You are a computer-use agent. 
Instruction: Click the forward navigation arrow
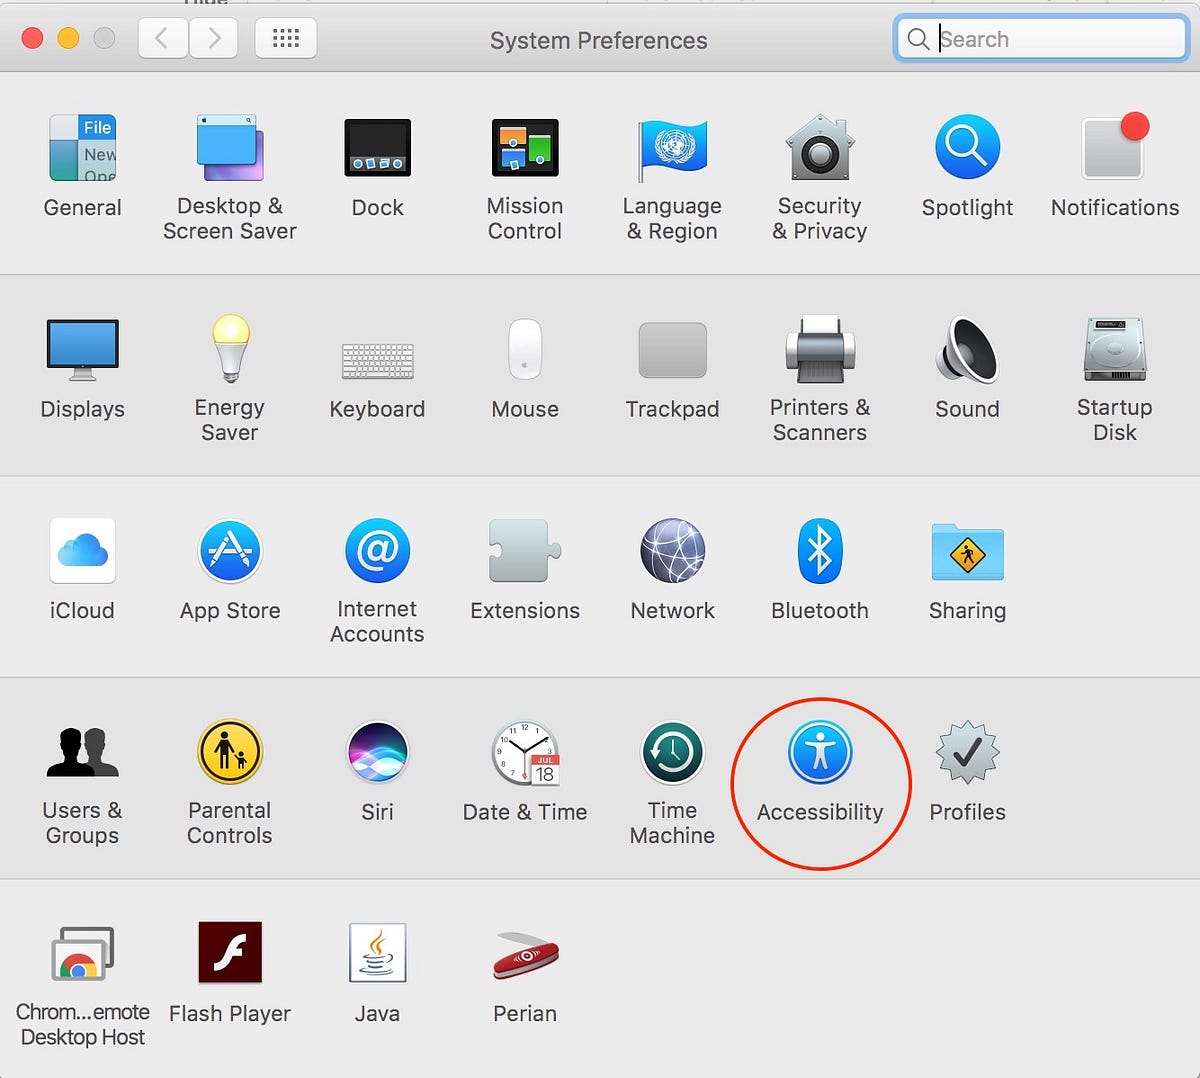[x=213, y=37]
